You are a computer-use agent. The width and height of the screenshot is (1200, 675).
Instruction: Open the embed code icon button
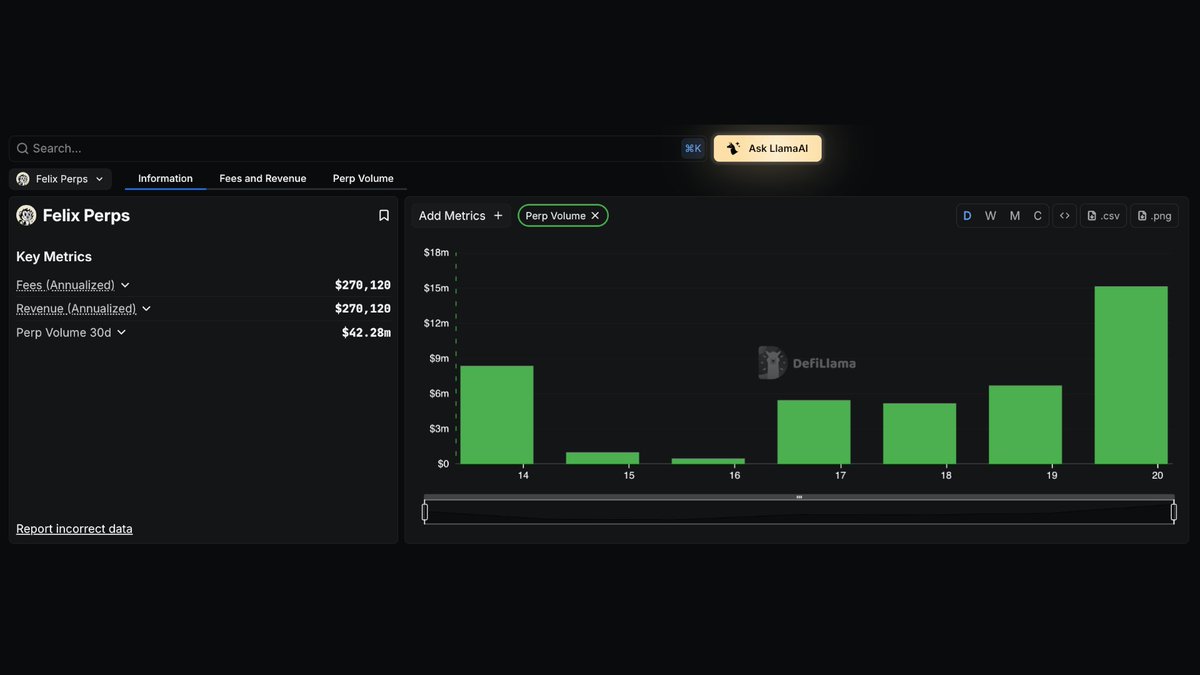point(1064,215)
